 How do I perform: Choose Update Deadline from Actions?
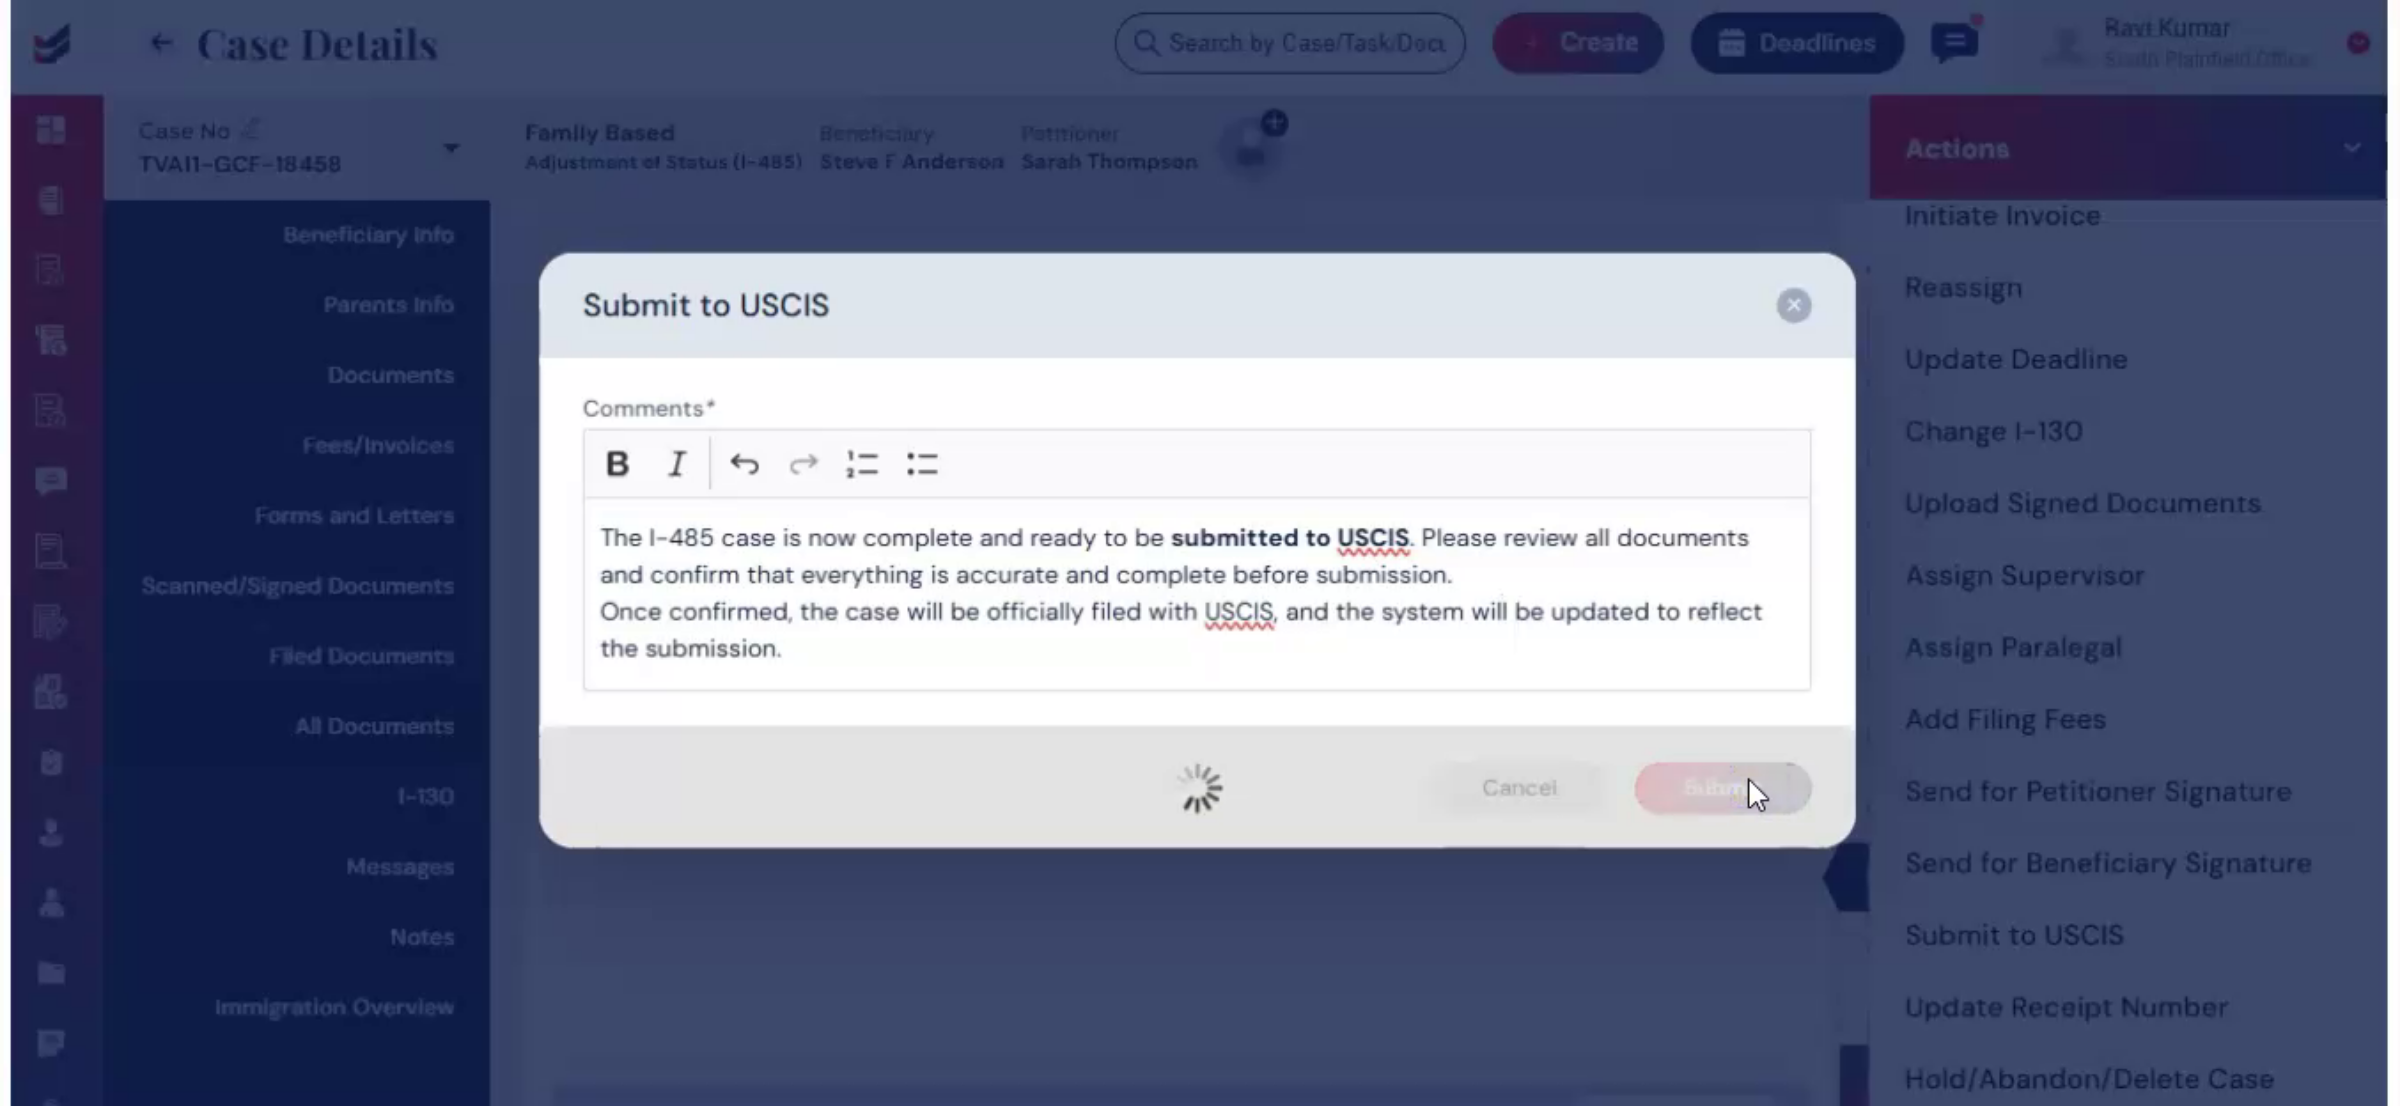coord(2016,360)
